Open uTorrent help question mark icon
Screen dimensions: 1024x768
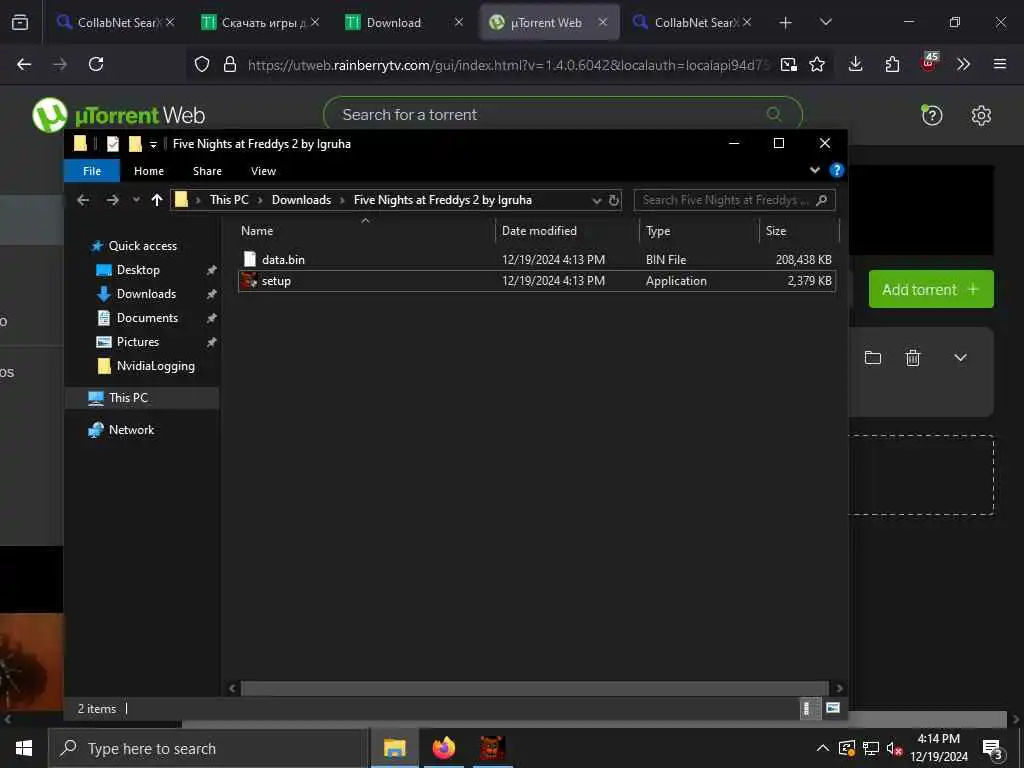931,116
